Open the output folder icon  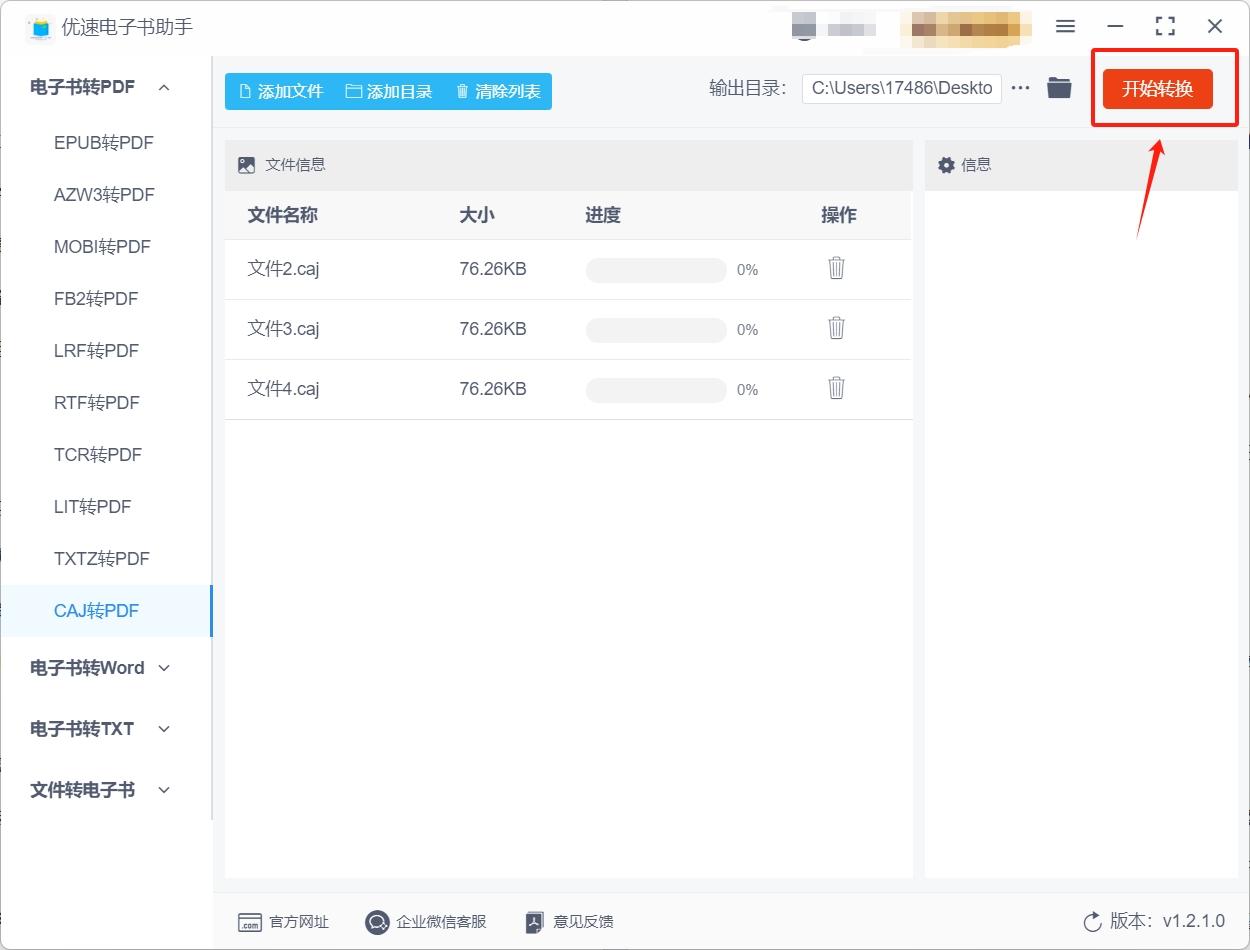pos(1059,88)
